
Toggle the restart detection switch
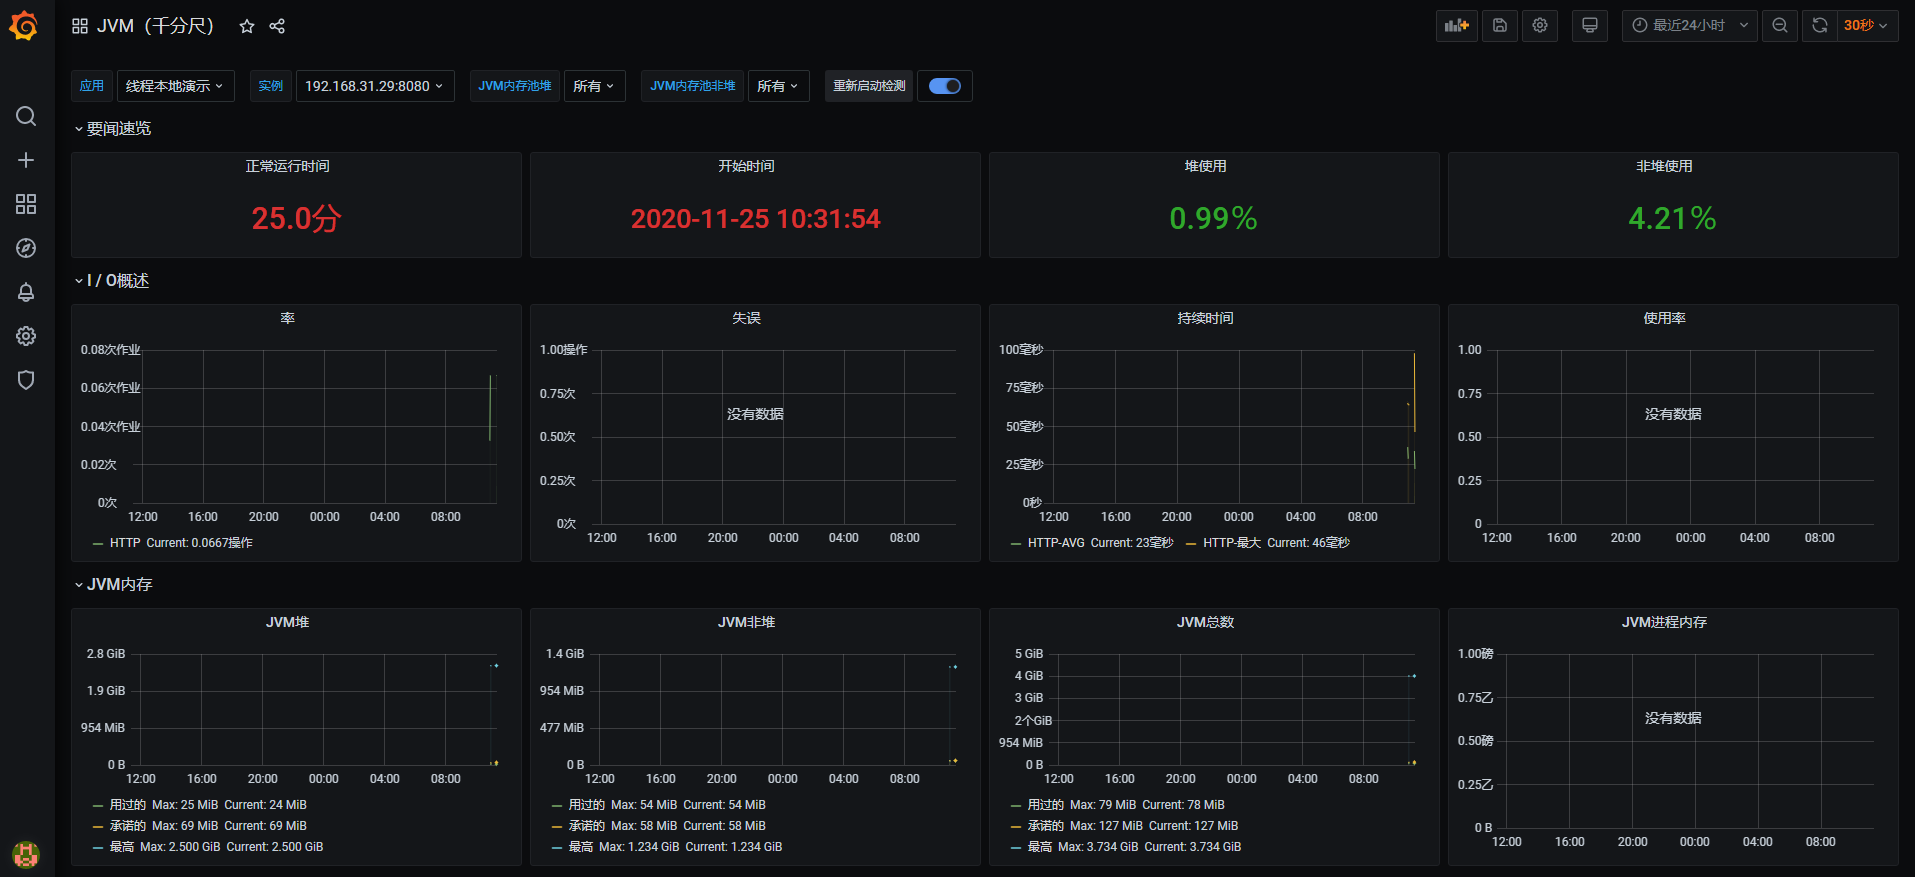pyautogui.click(x=945, y=86)
